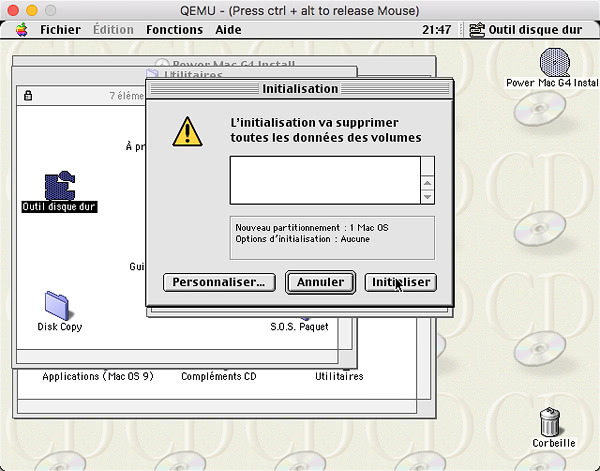600x471 pixels.
Task: Click the Corbeille trash icon
Action: click(550, 422)
